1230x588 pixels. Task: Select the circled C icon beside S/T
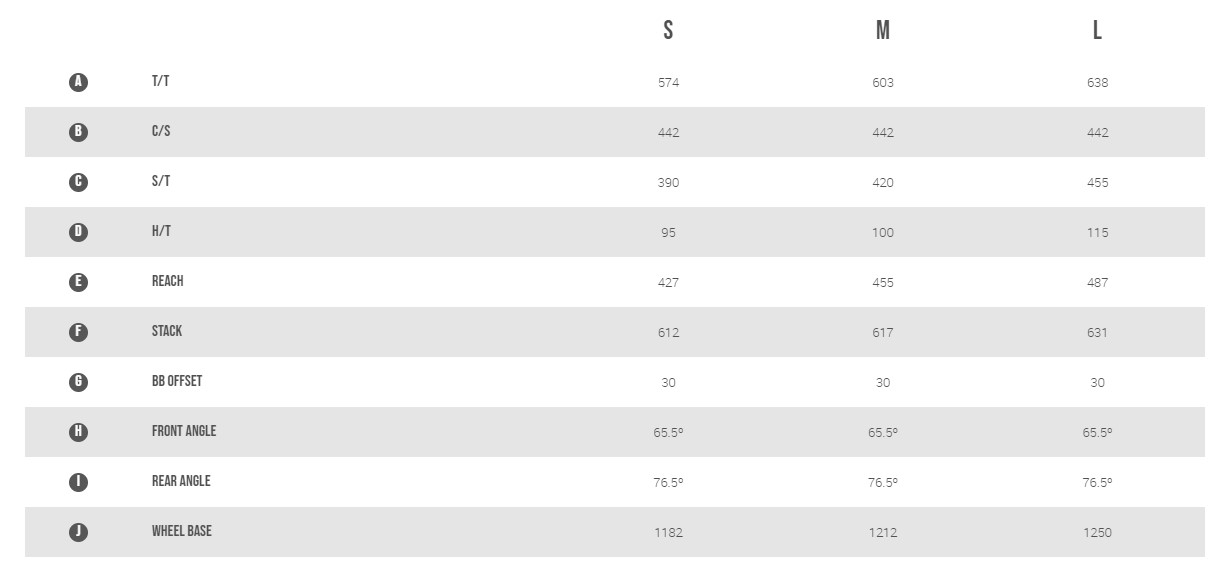point(78,182)
